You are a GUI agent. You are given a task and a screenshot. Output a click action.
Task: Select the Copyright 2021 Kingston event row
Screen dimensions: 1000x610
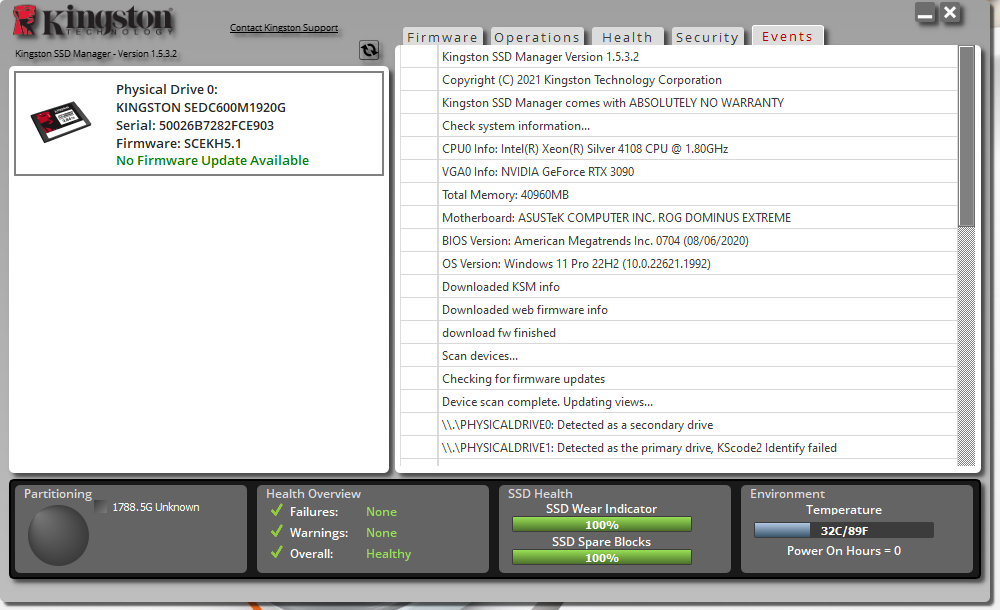[679, 80]
